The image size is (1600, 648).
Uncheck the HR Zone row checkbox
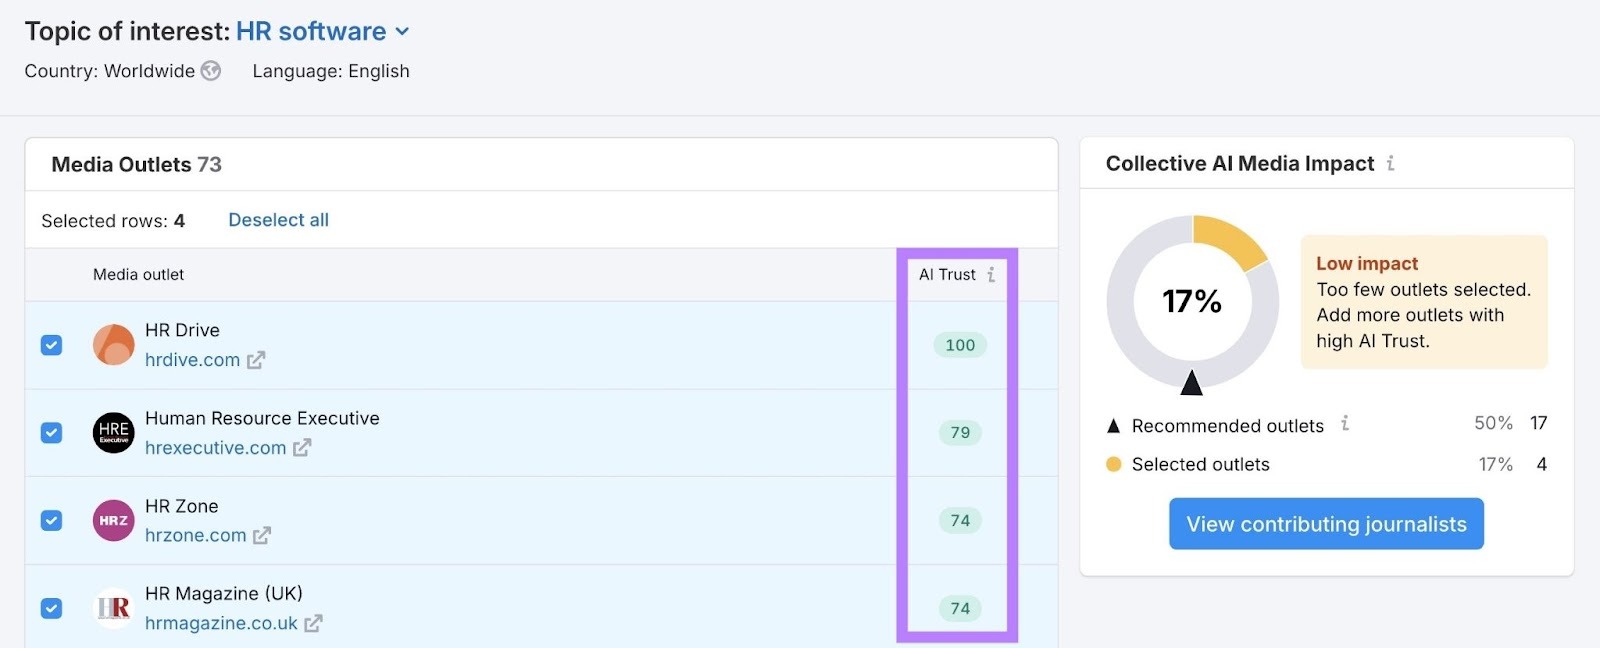click(51, 520)
